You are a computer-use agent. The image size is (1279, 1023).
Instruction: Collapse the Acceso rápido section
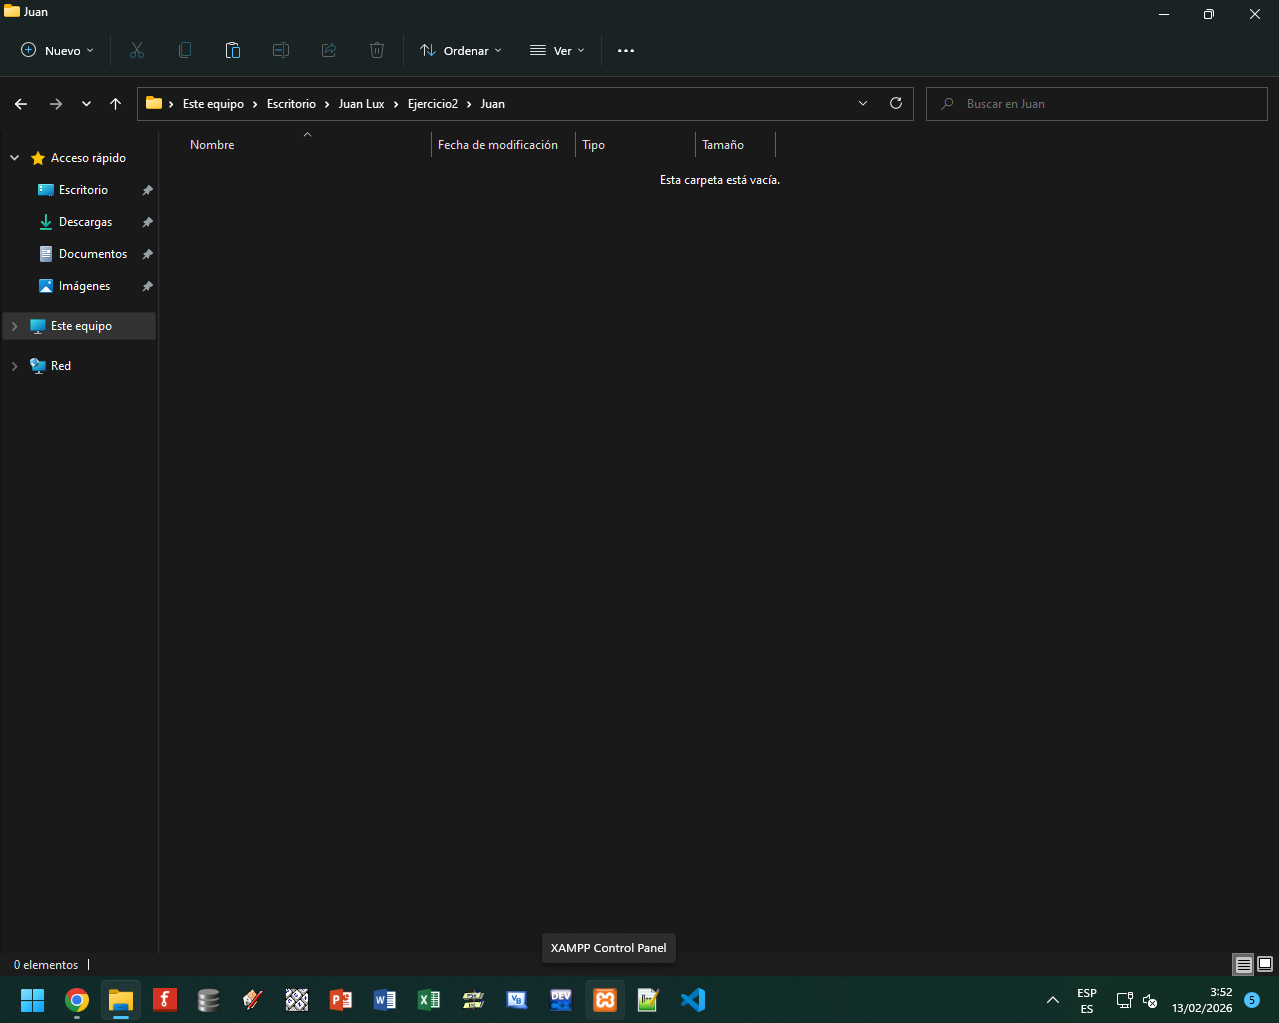[14, 158]
